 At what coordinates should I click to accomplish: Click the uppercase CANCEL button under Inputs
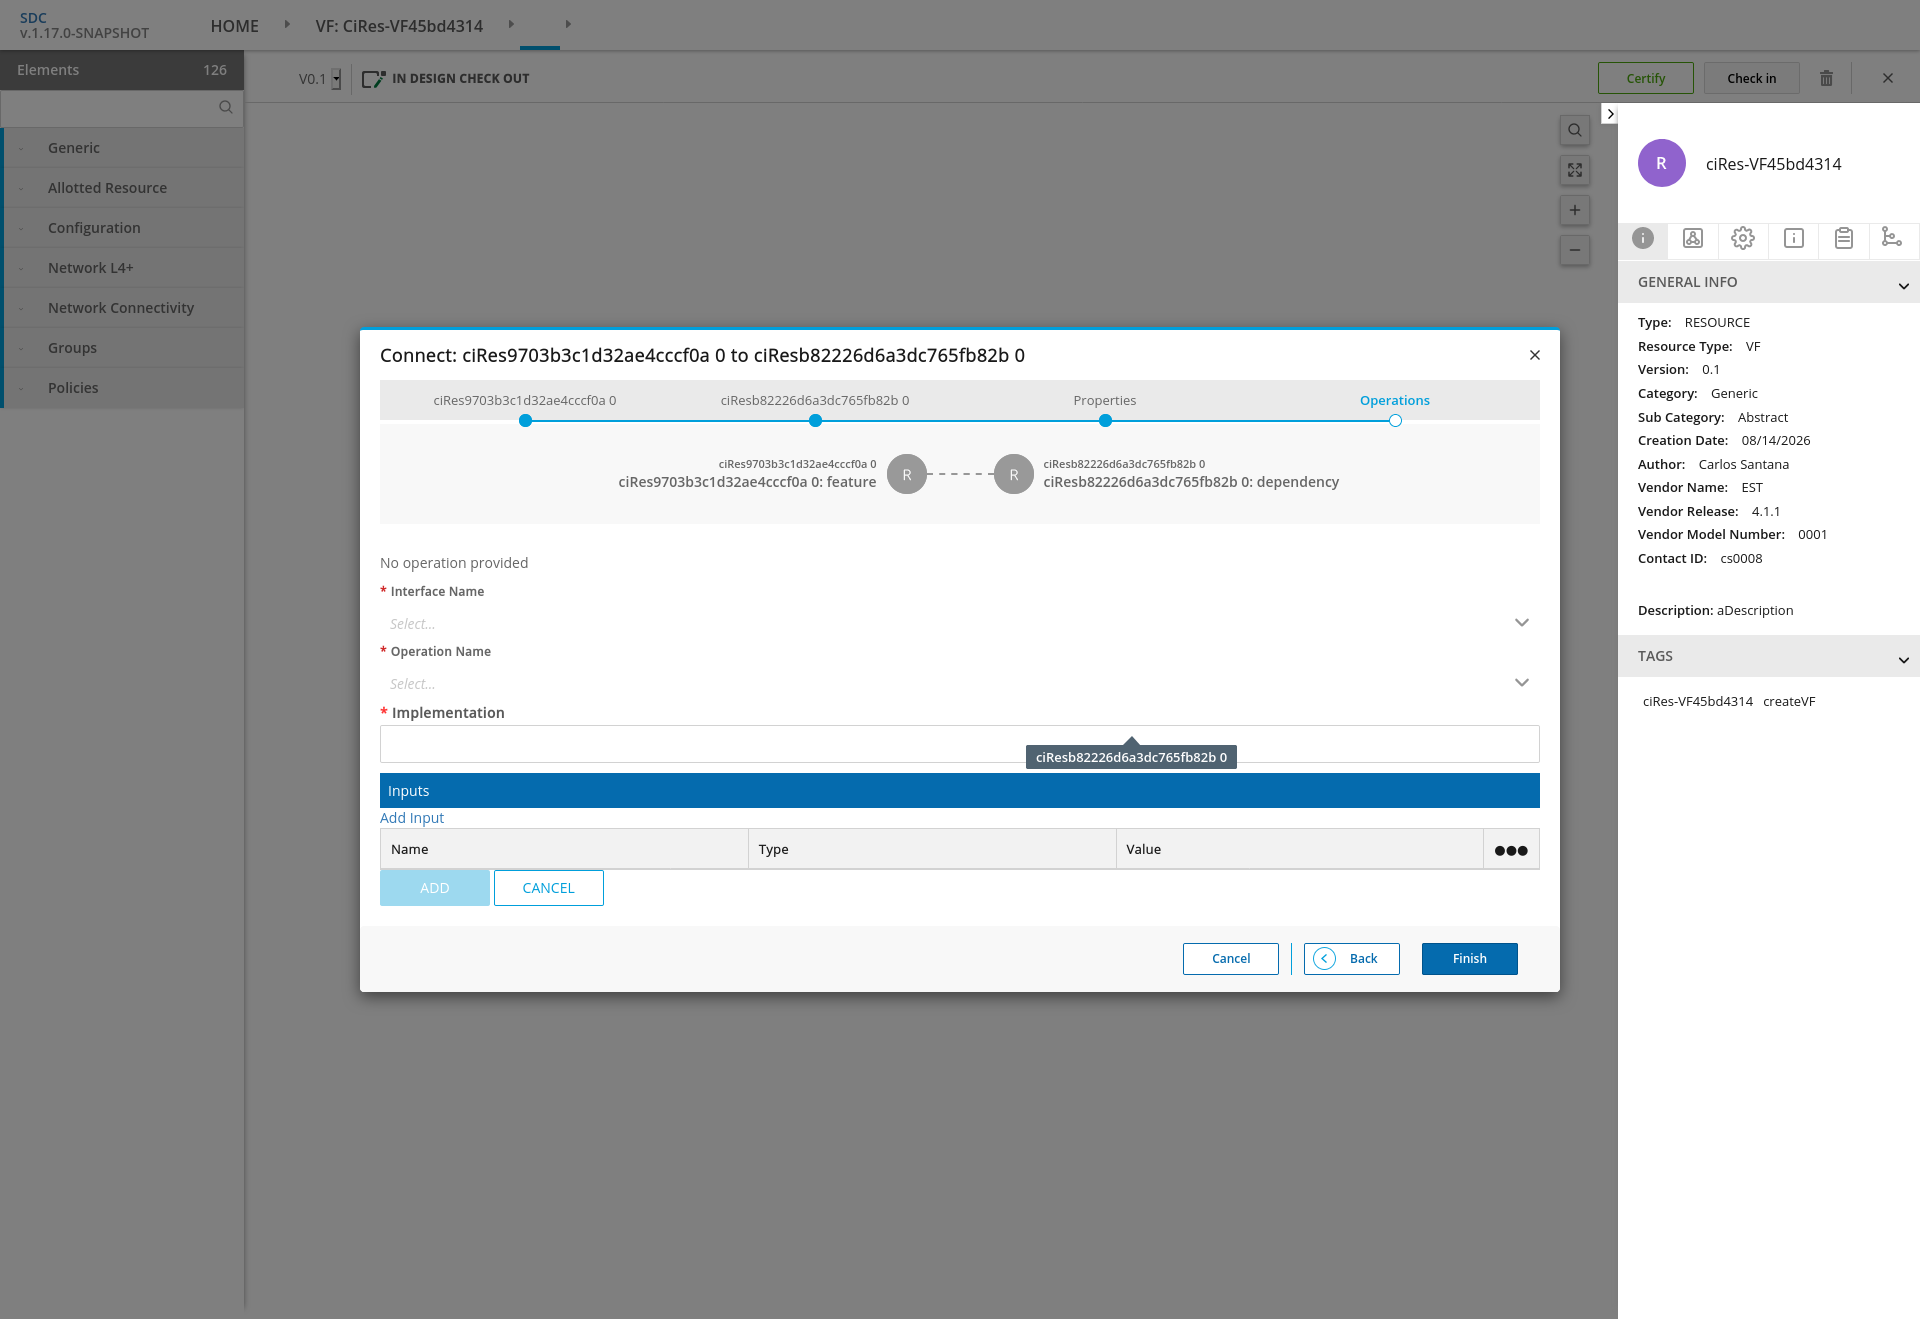tap(549, 888)
